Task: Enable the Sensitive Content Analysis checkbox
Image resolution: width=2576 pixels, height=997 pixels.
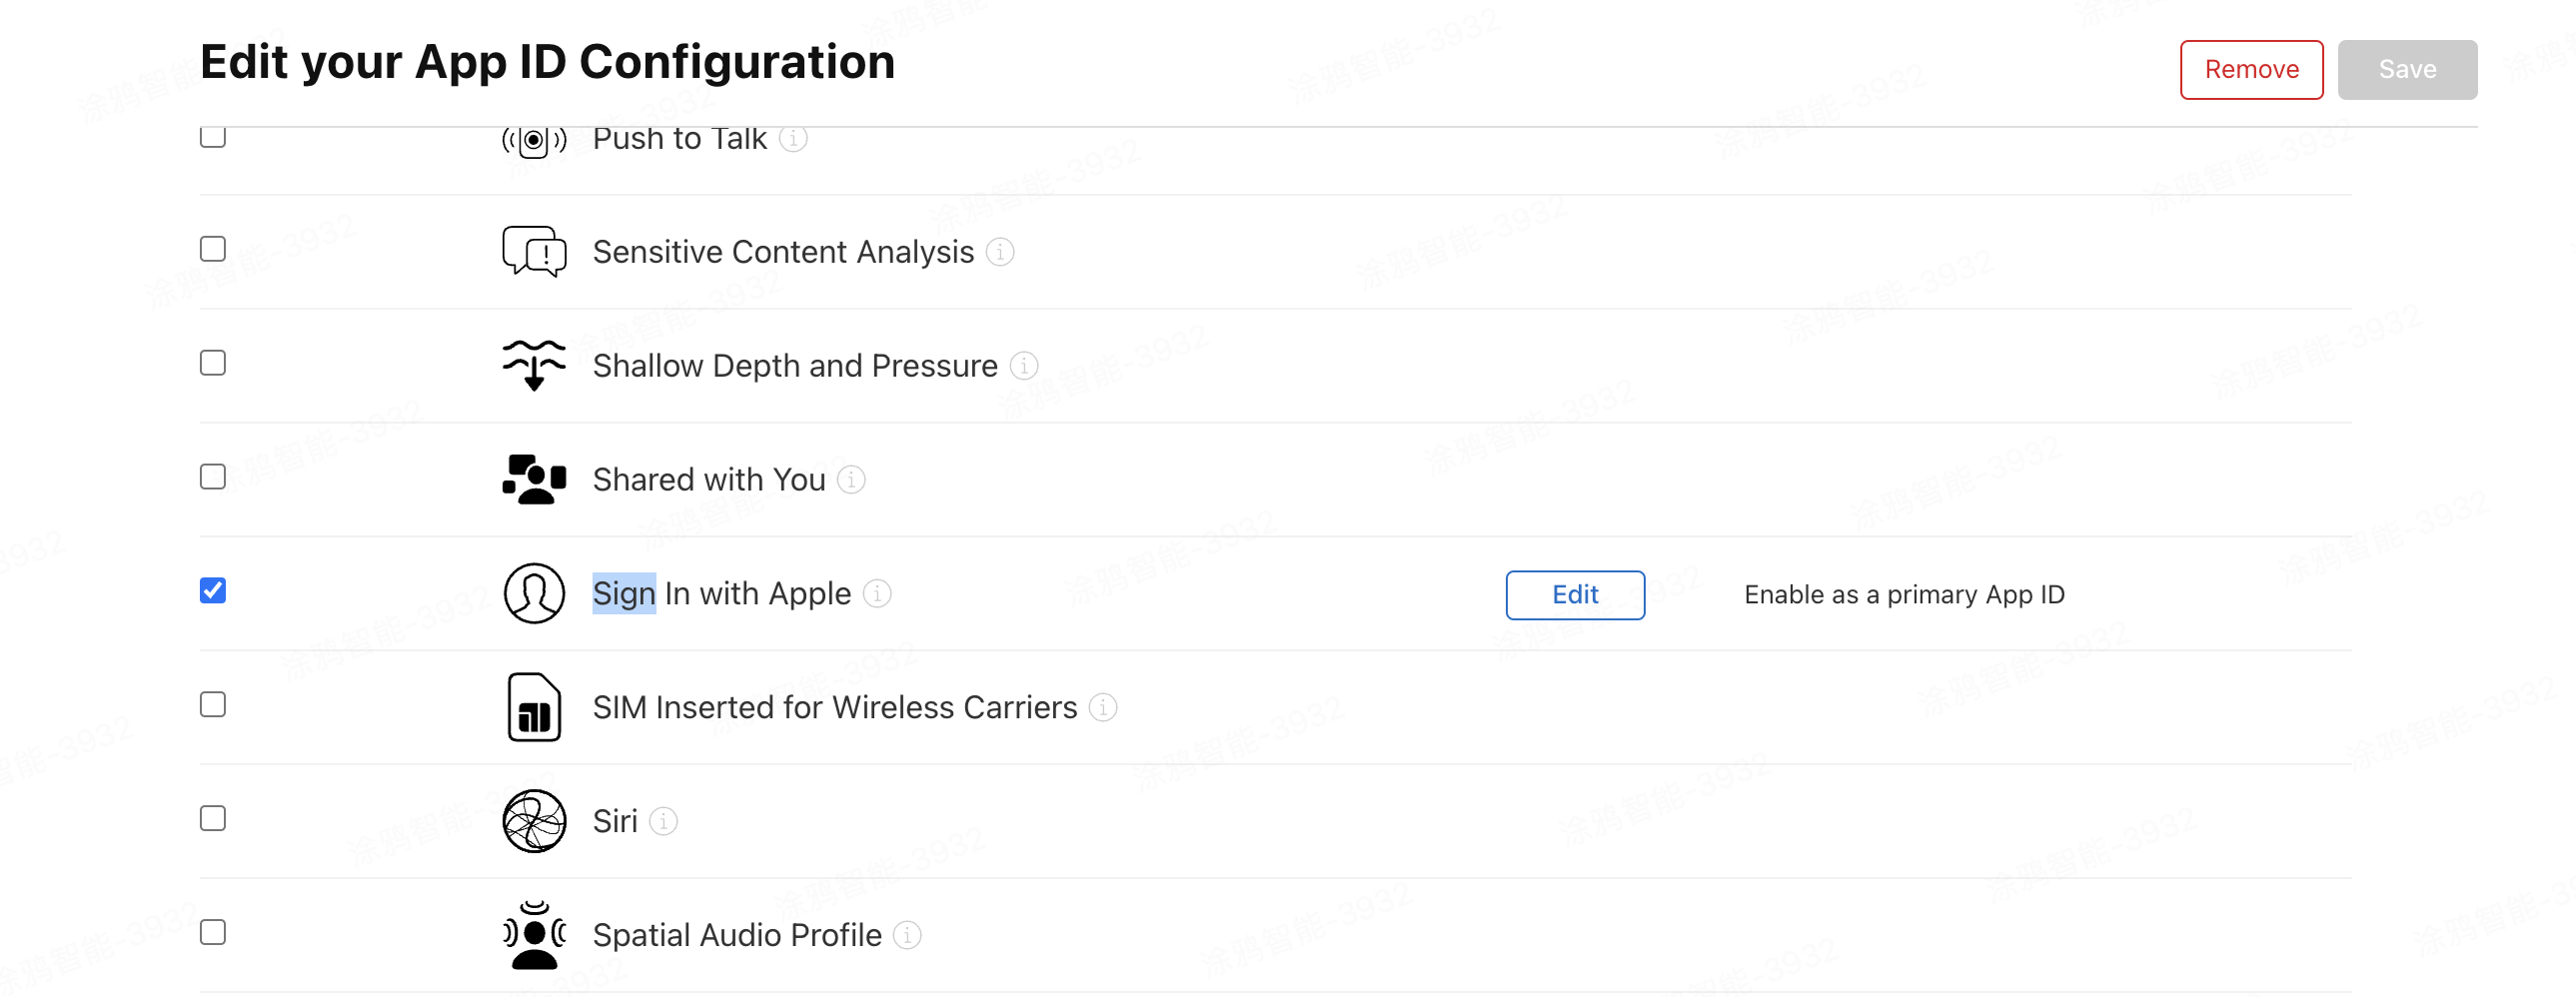Action: click(213, 249)
